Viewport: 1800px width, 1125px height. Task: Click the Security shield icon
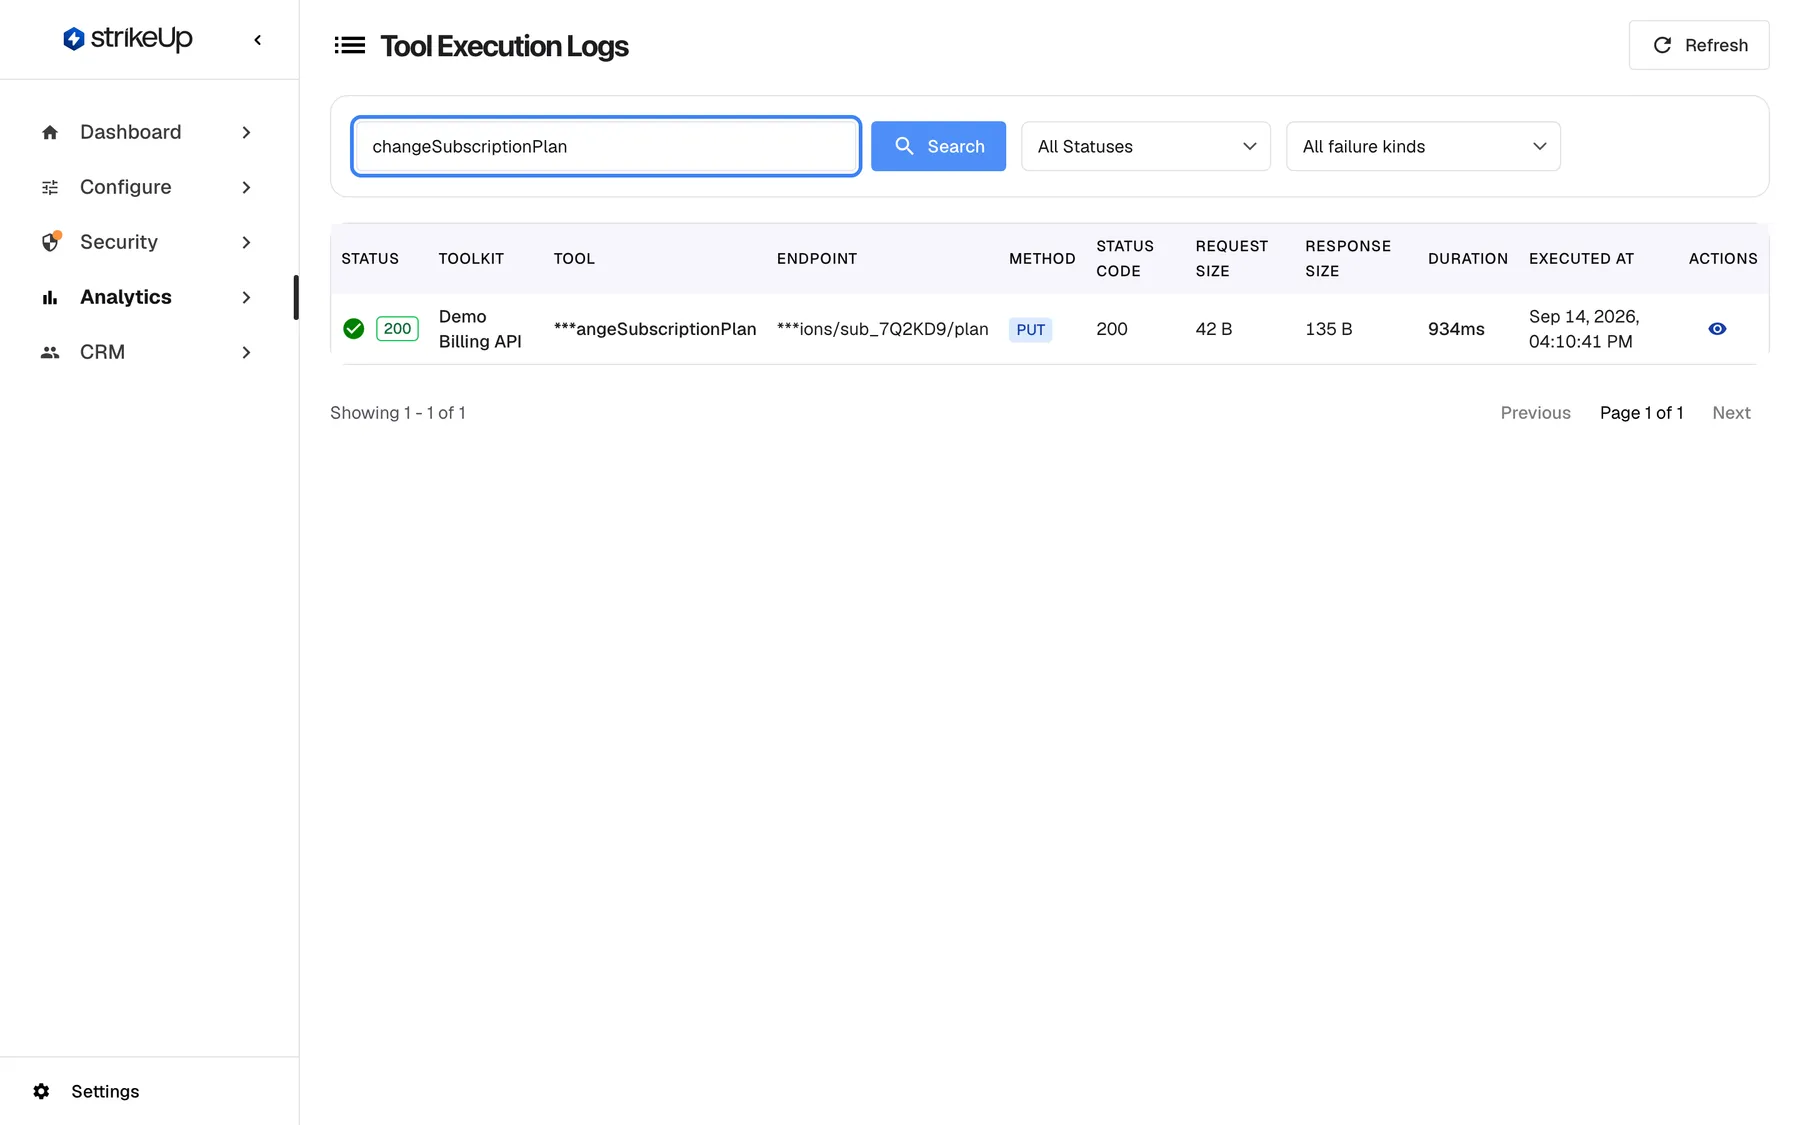click(50, 242)
